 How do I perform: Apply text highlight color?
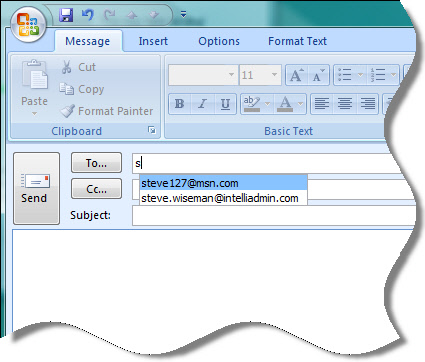click(252, 104)
